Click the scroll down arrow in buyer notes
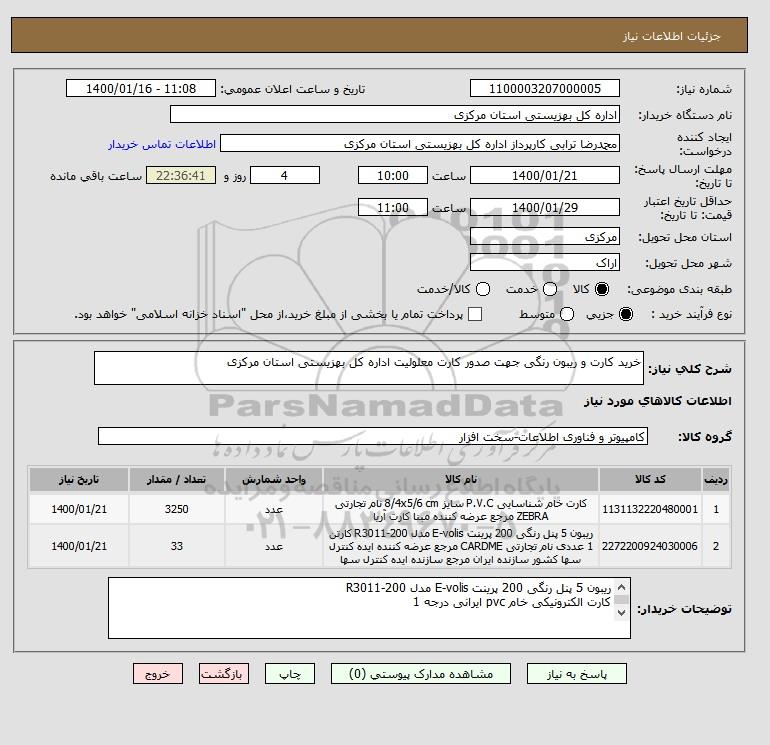 pyautogui.click(x=621, y=612)
